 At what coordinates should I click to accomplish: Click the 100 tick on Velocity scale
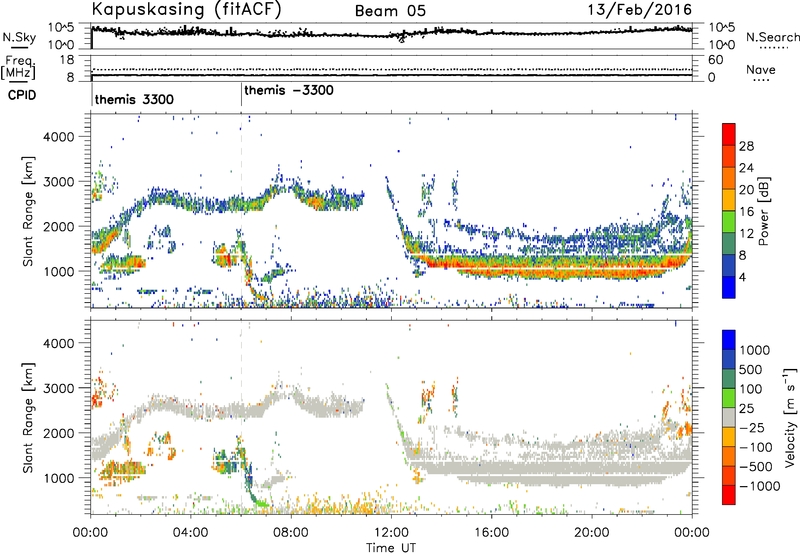point(750,389)
